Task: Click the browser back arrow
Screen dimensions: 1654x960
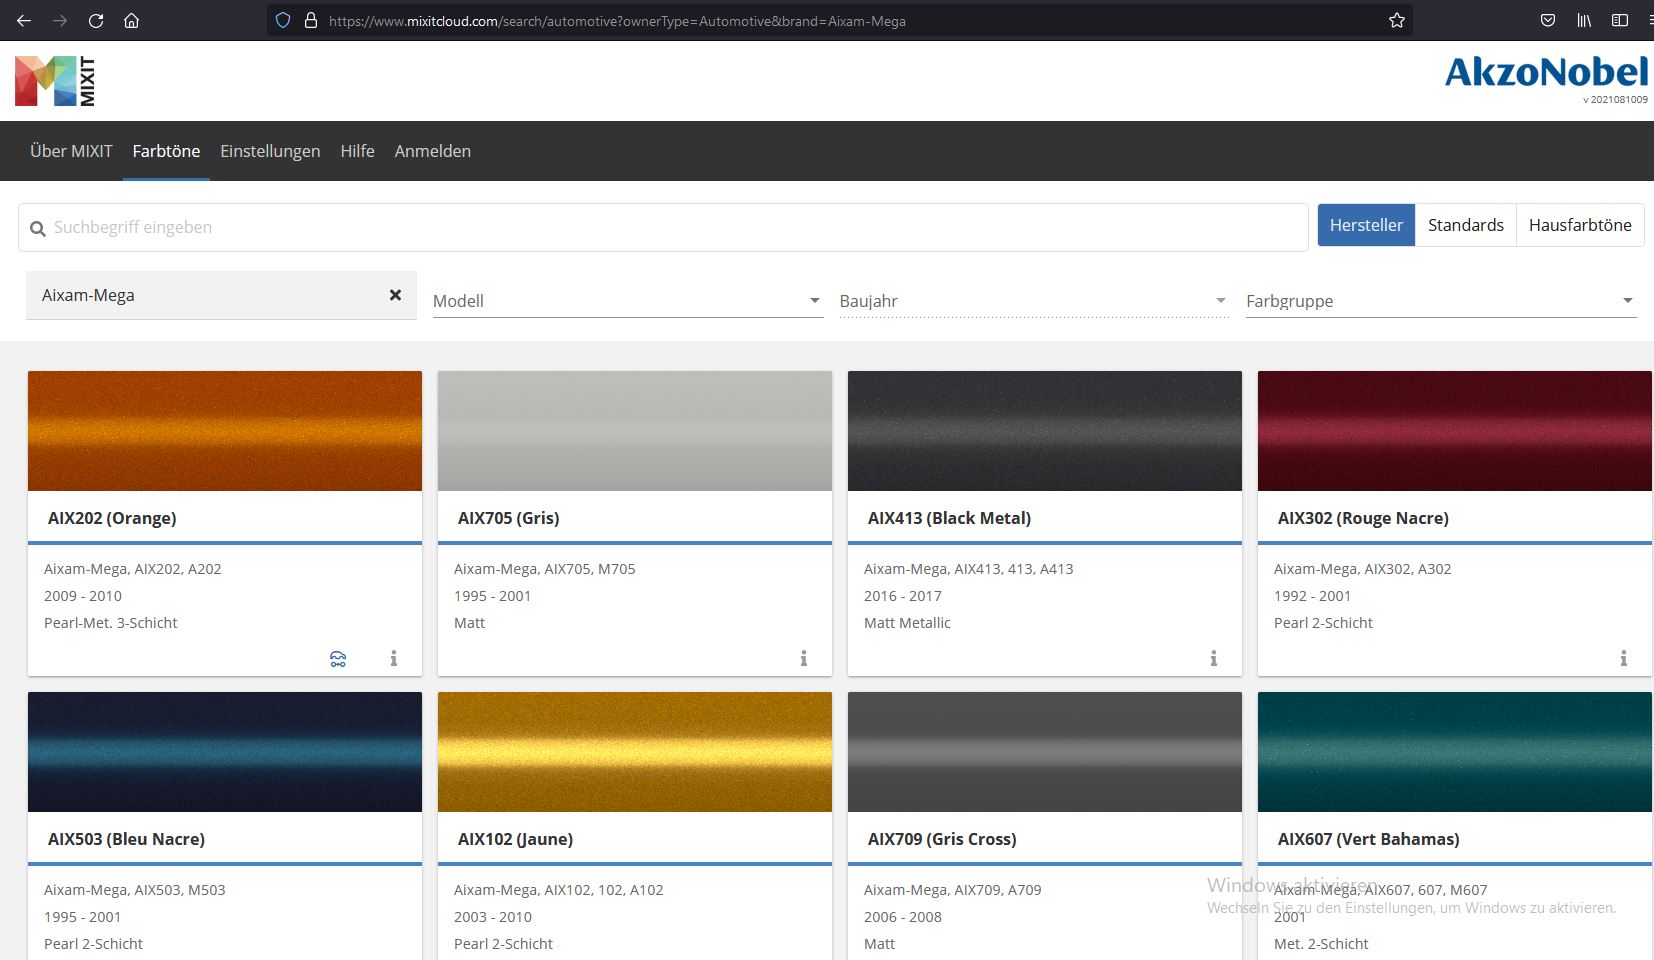Action: coord(24,20)
